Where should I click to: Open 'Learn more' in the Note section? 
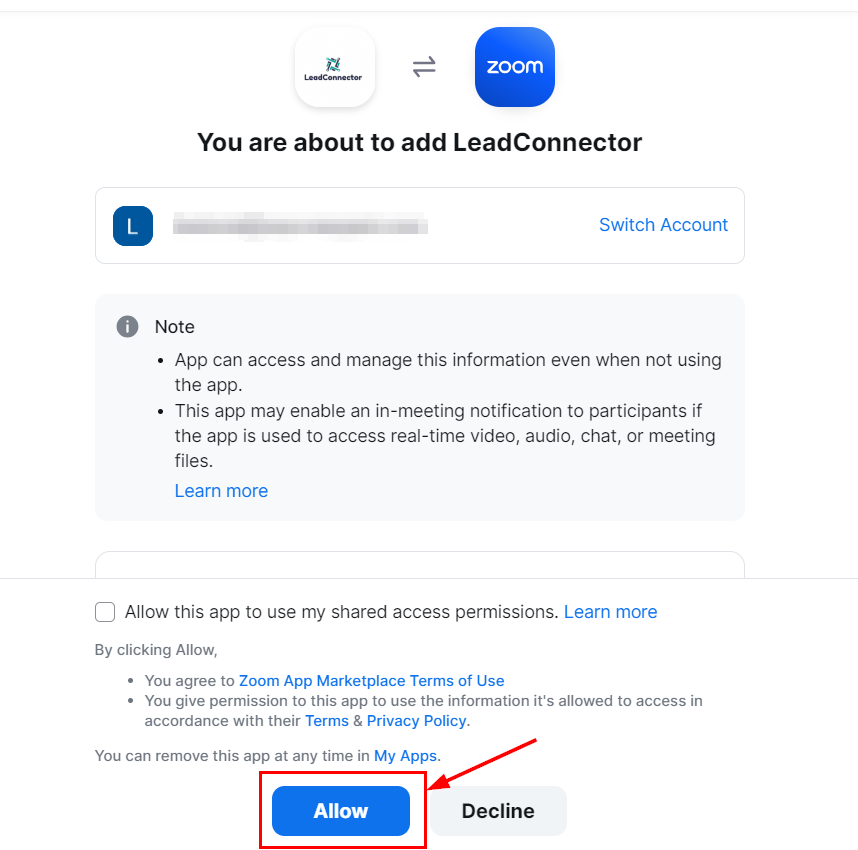tap(221, 491)
